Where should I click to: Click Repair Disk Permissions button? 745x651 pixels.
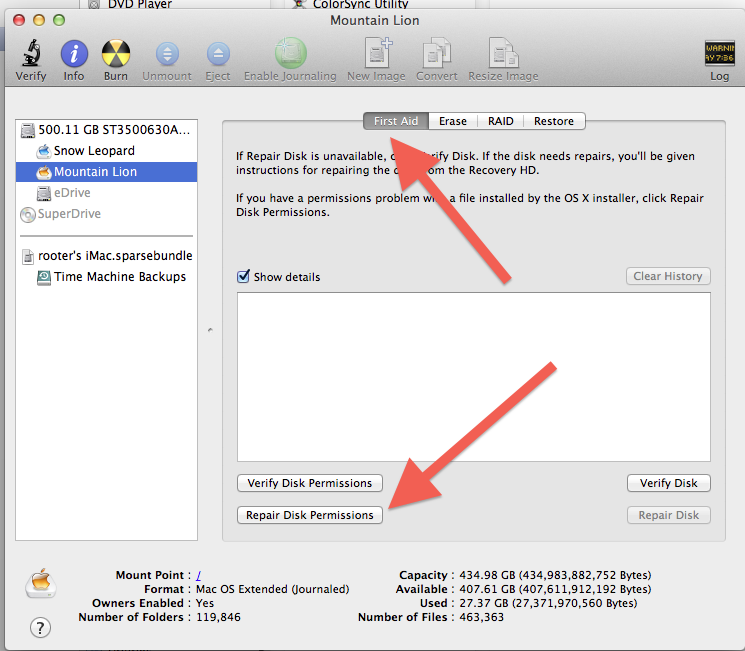click(x=310, y=515)
